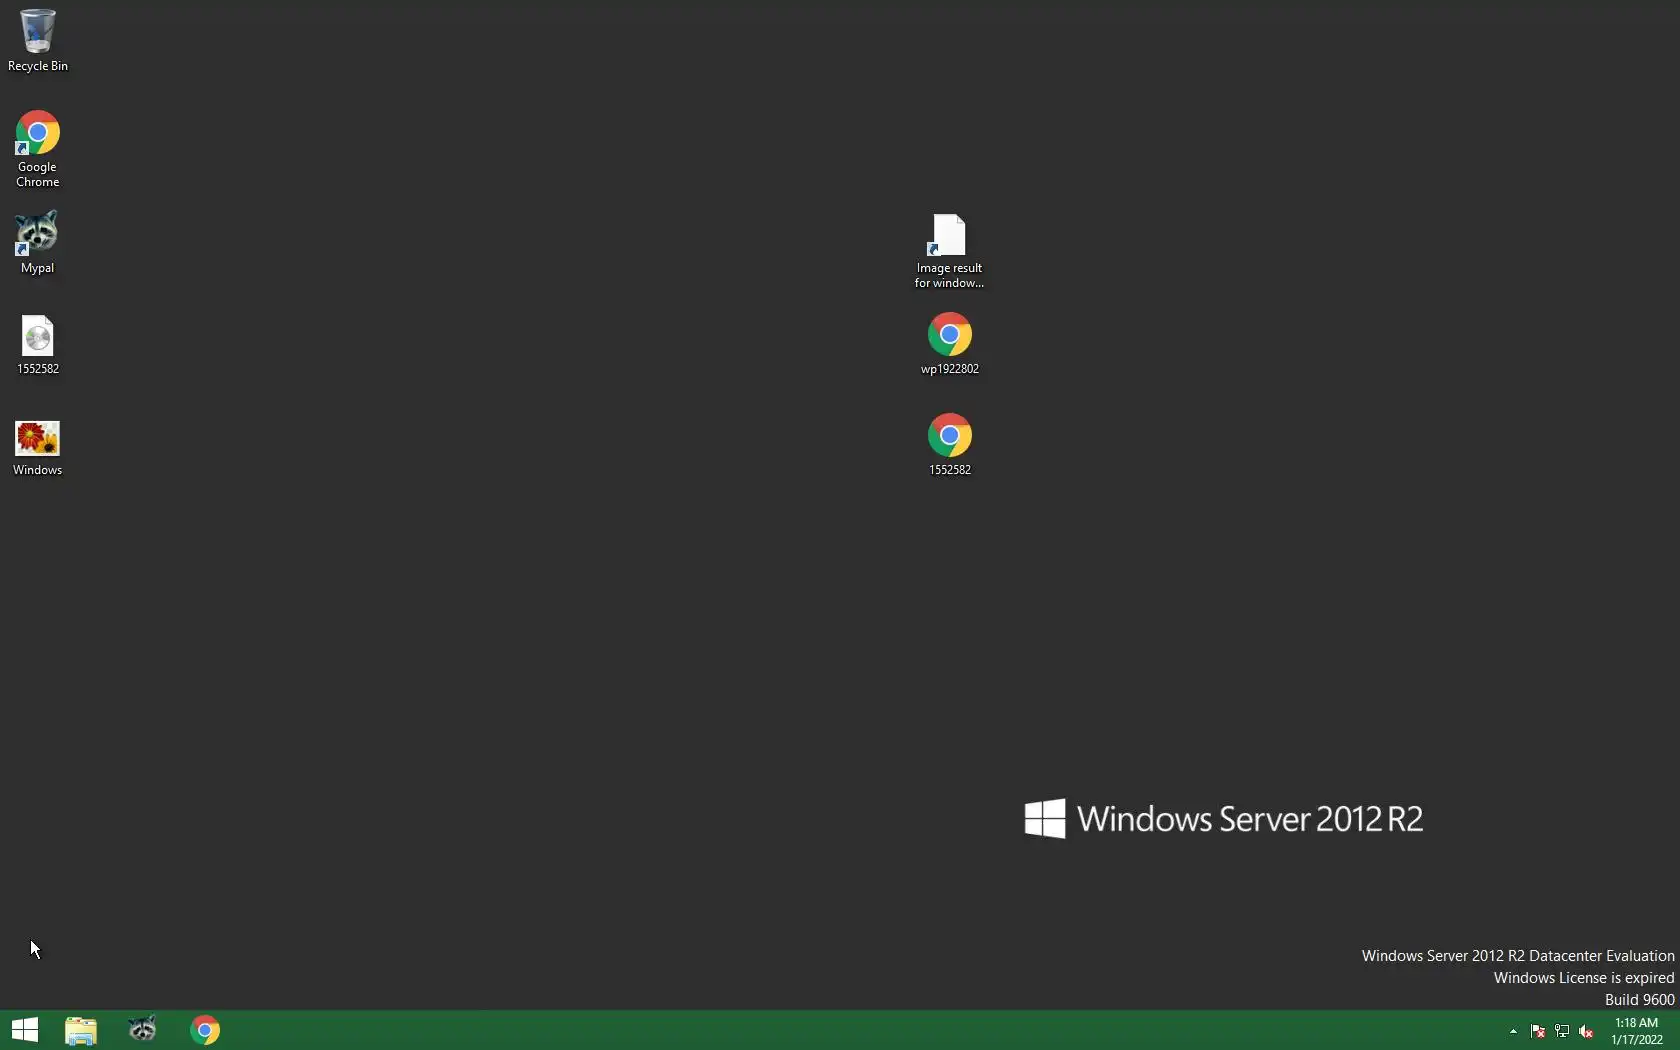1680x1050 pixels.
Task: Open the Windows Start button
Action: (x=25, y=1030)
